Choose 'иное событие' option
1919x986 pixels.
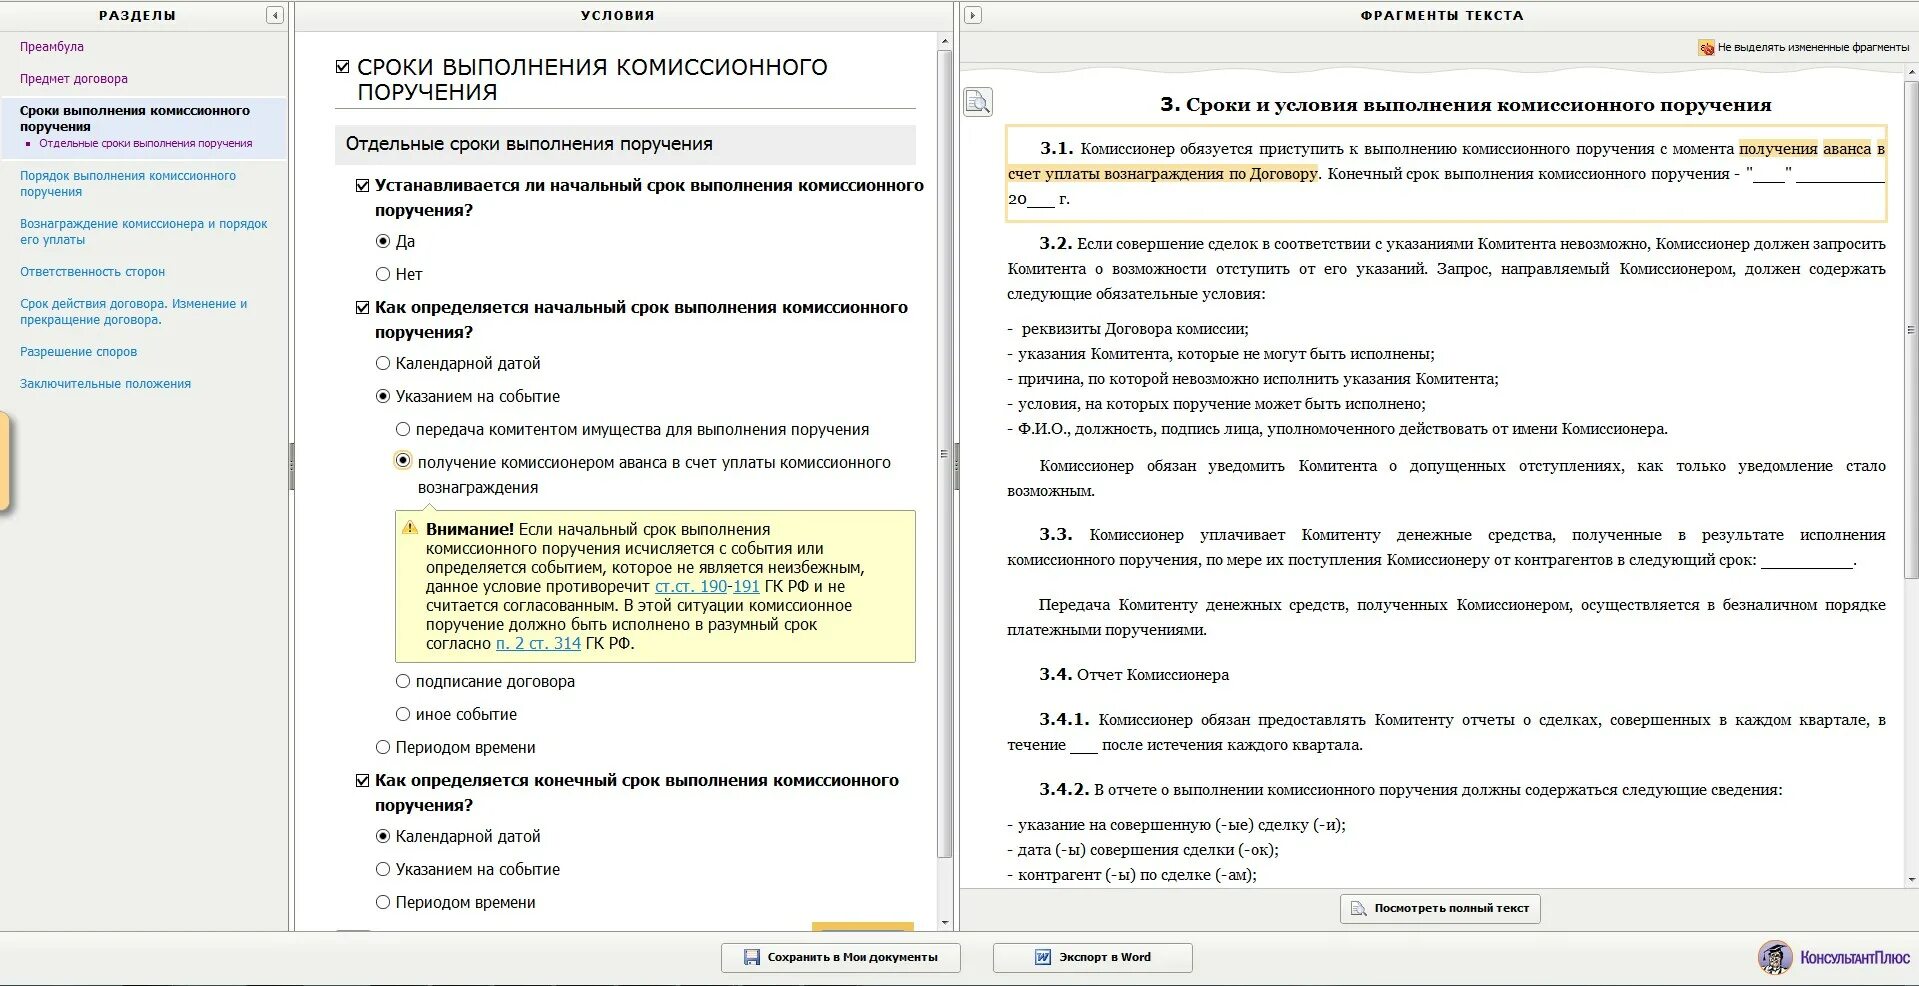[x=403, y=714]
